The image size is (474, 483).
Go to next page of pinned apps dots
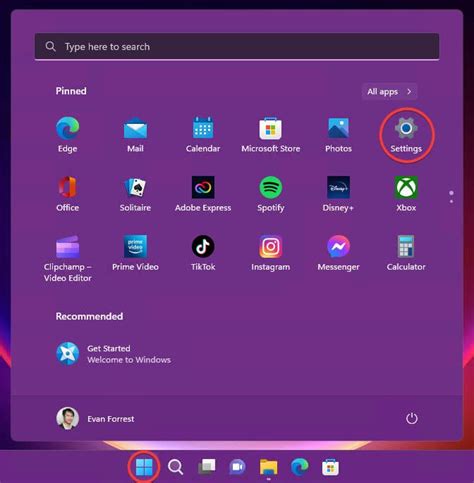coord(451,201)
